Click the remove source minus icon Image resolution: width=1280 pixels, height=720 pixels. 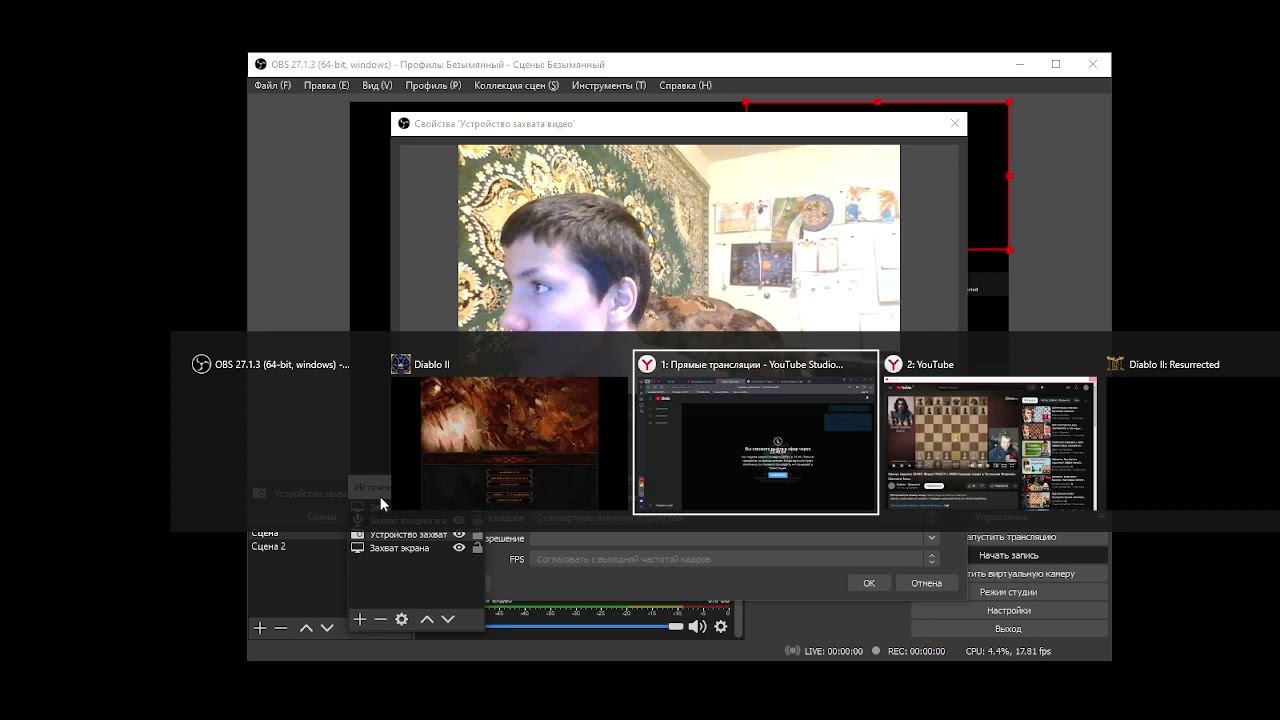[381, 620]
